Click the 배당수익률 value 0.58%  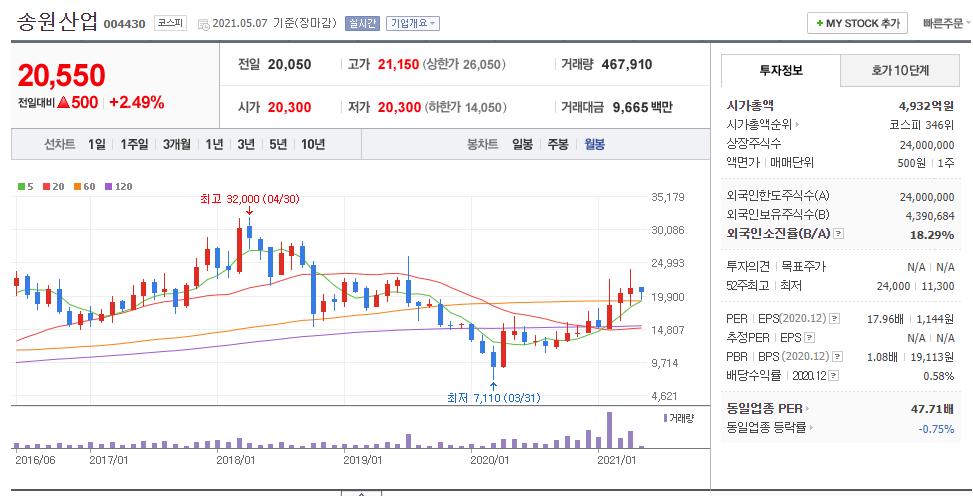(938, 376)
